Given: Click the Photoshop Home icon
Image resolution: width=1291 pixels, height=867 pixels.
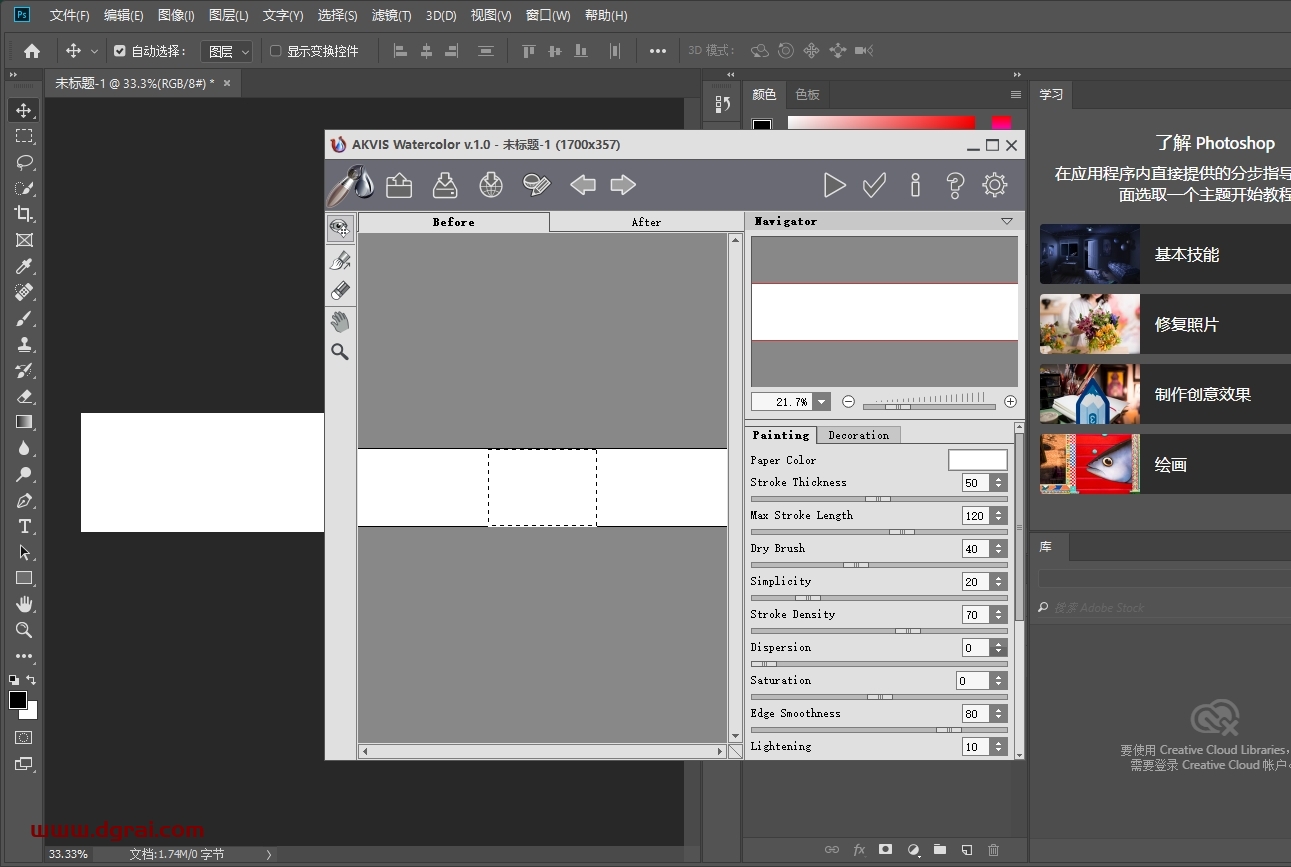Looking at the screenshot, I should (x=32, y=51).
